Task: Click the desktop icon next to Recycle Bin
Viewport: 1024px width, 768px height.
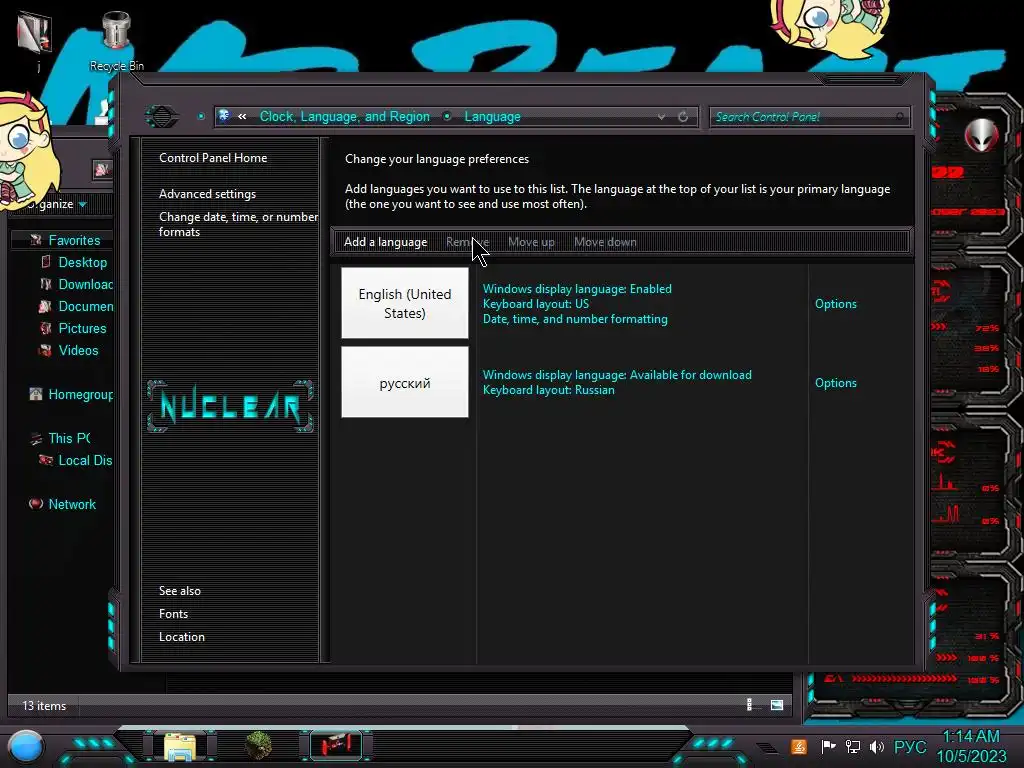Action: pyautogui.click(x=35, y=39)
